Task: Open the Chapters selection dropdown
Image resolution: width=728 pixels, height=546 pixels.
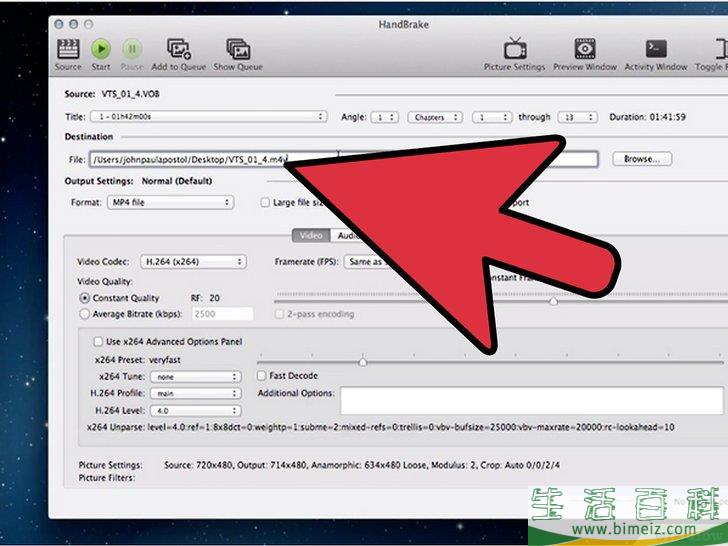Action: click(x=435, y=117)
